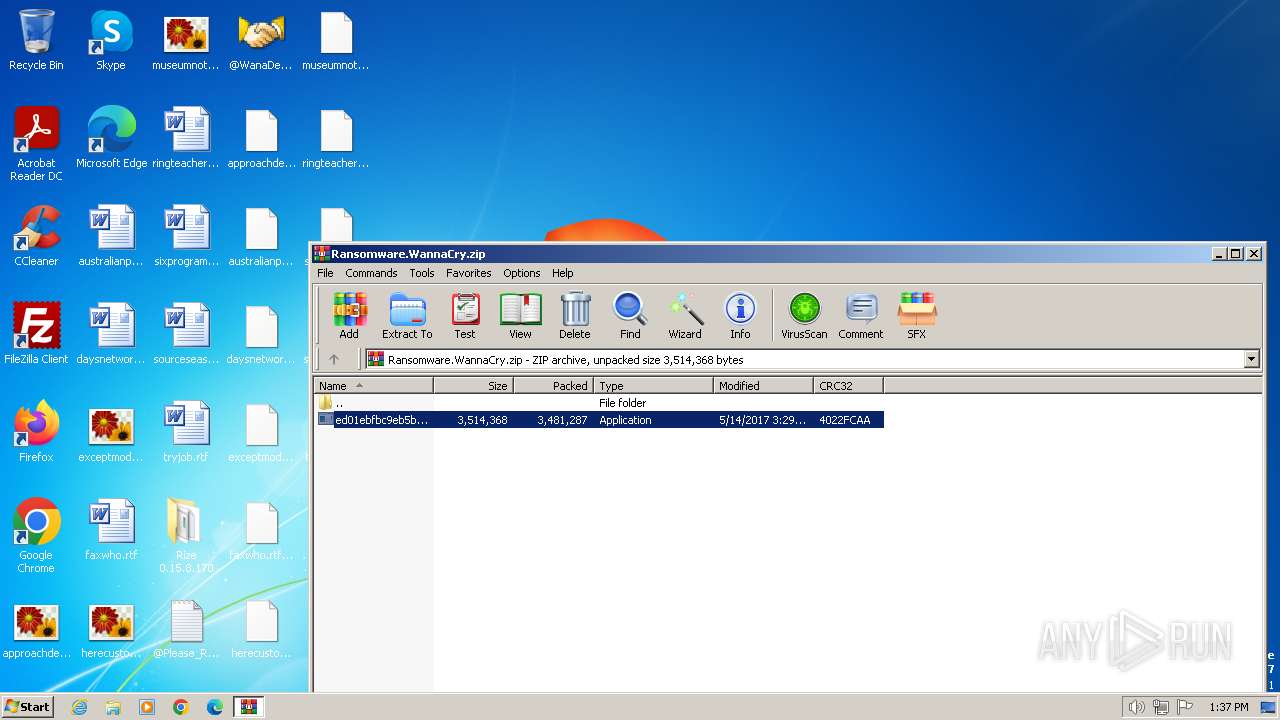Click the WinRAR taskbar button
The image size is (1280, 720).
coord(248,707)
